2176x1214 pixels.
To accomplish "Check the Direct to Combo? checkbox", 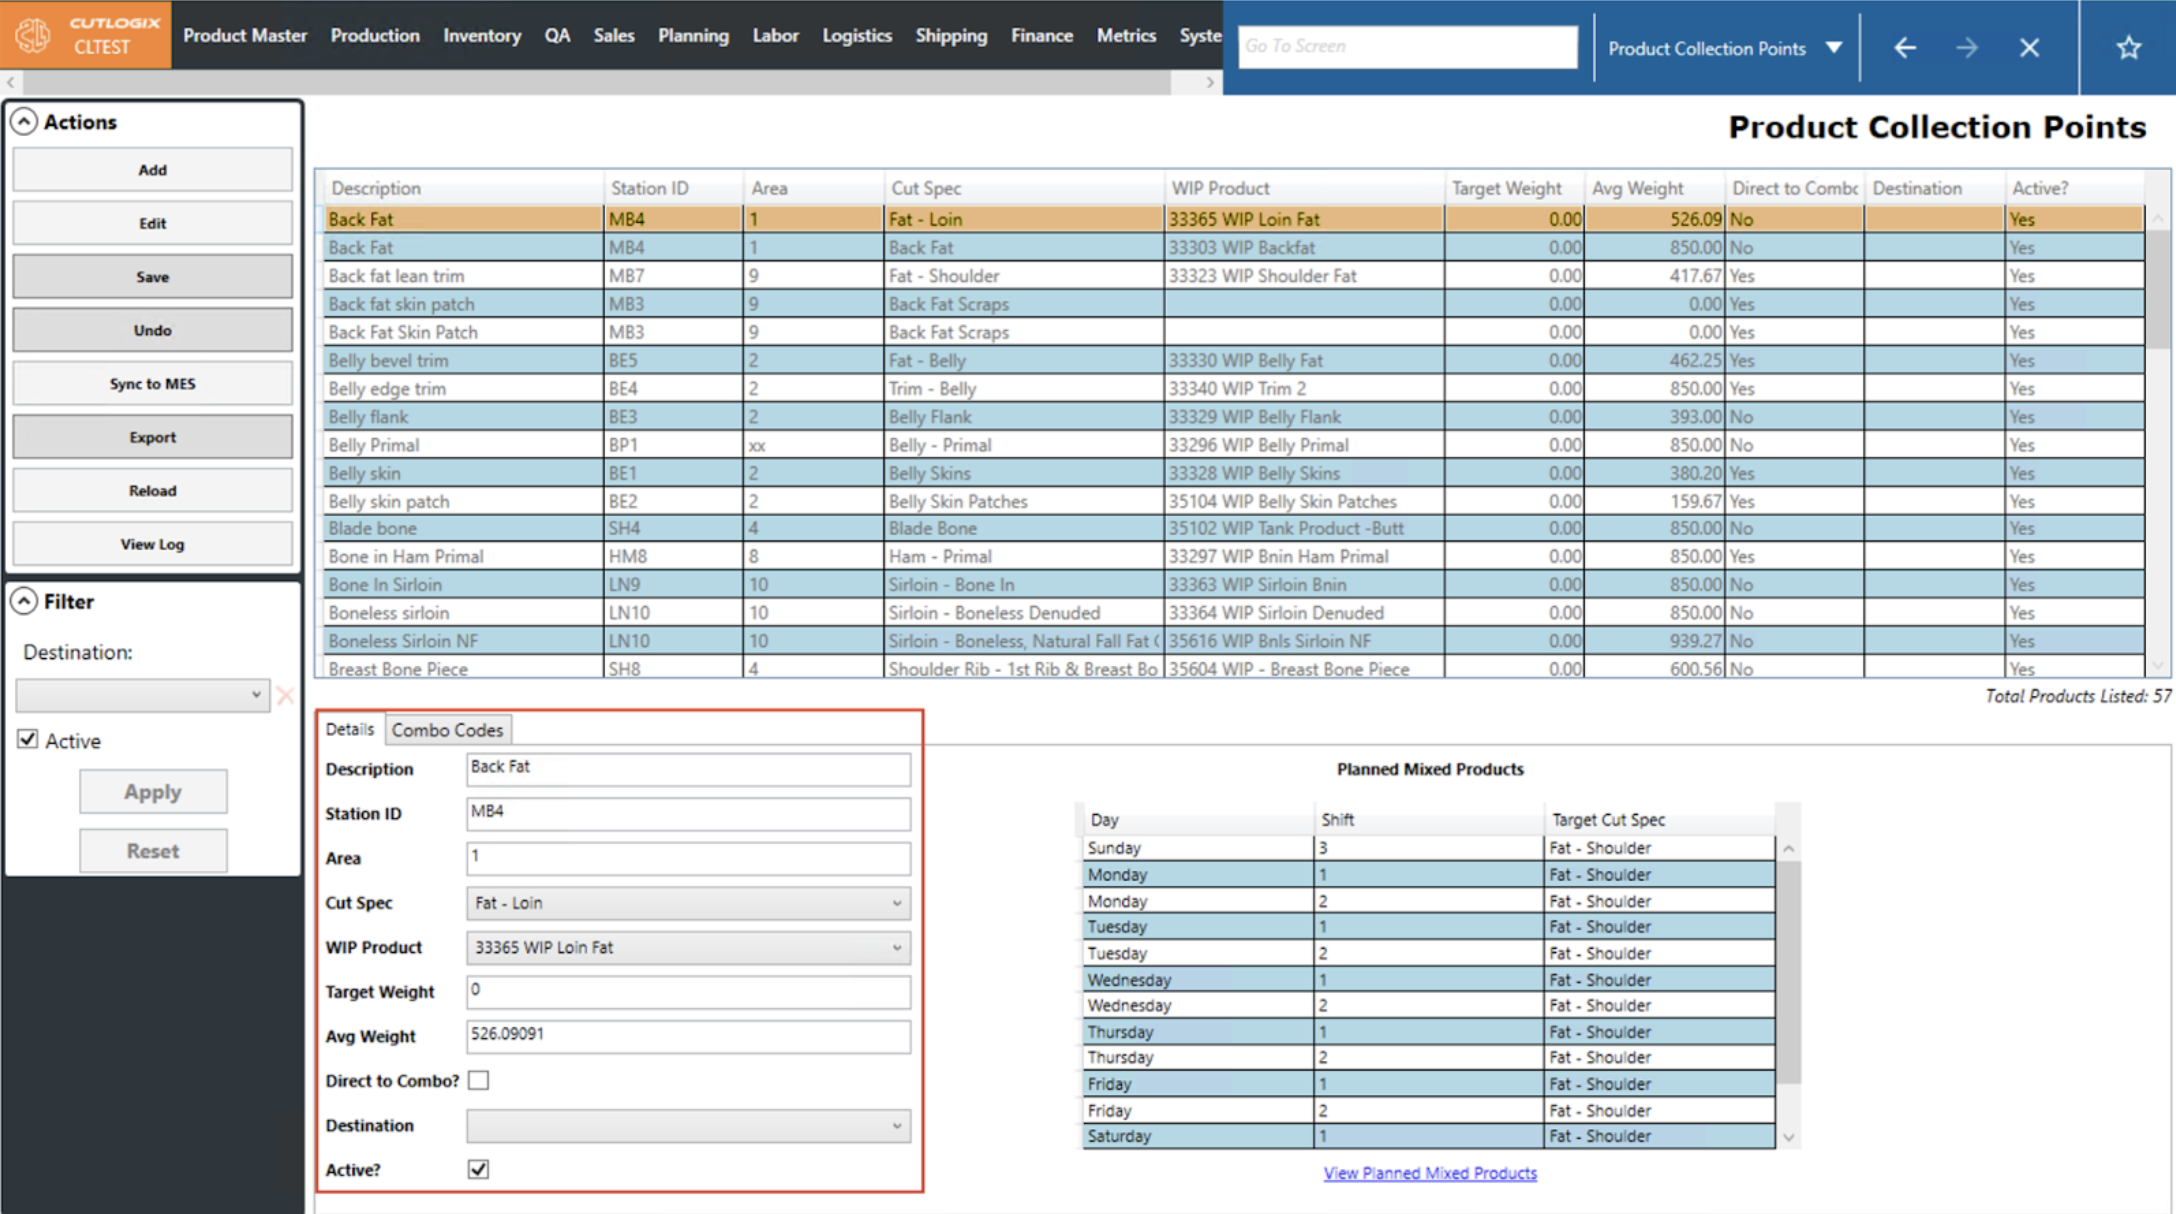I will pos(479,1080).
